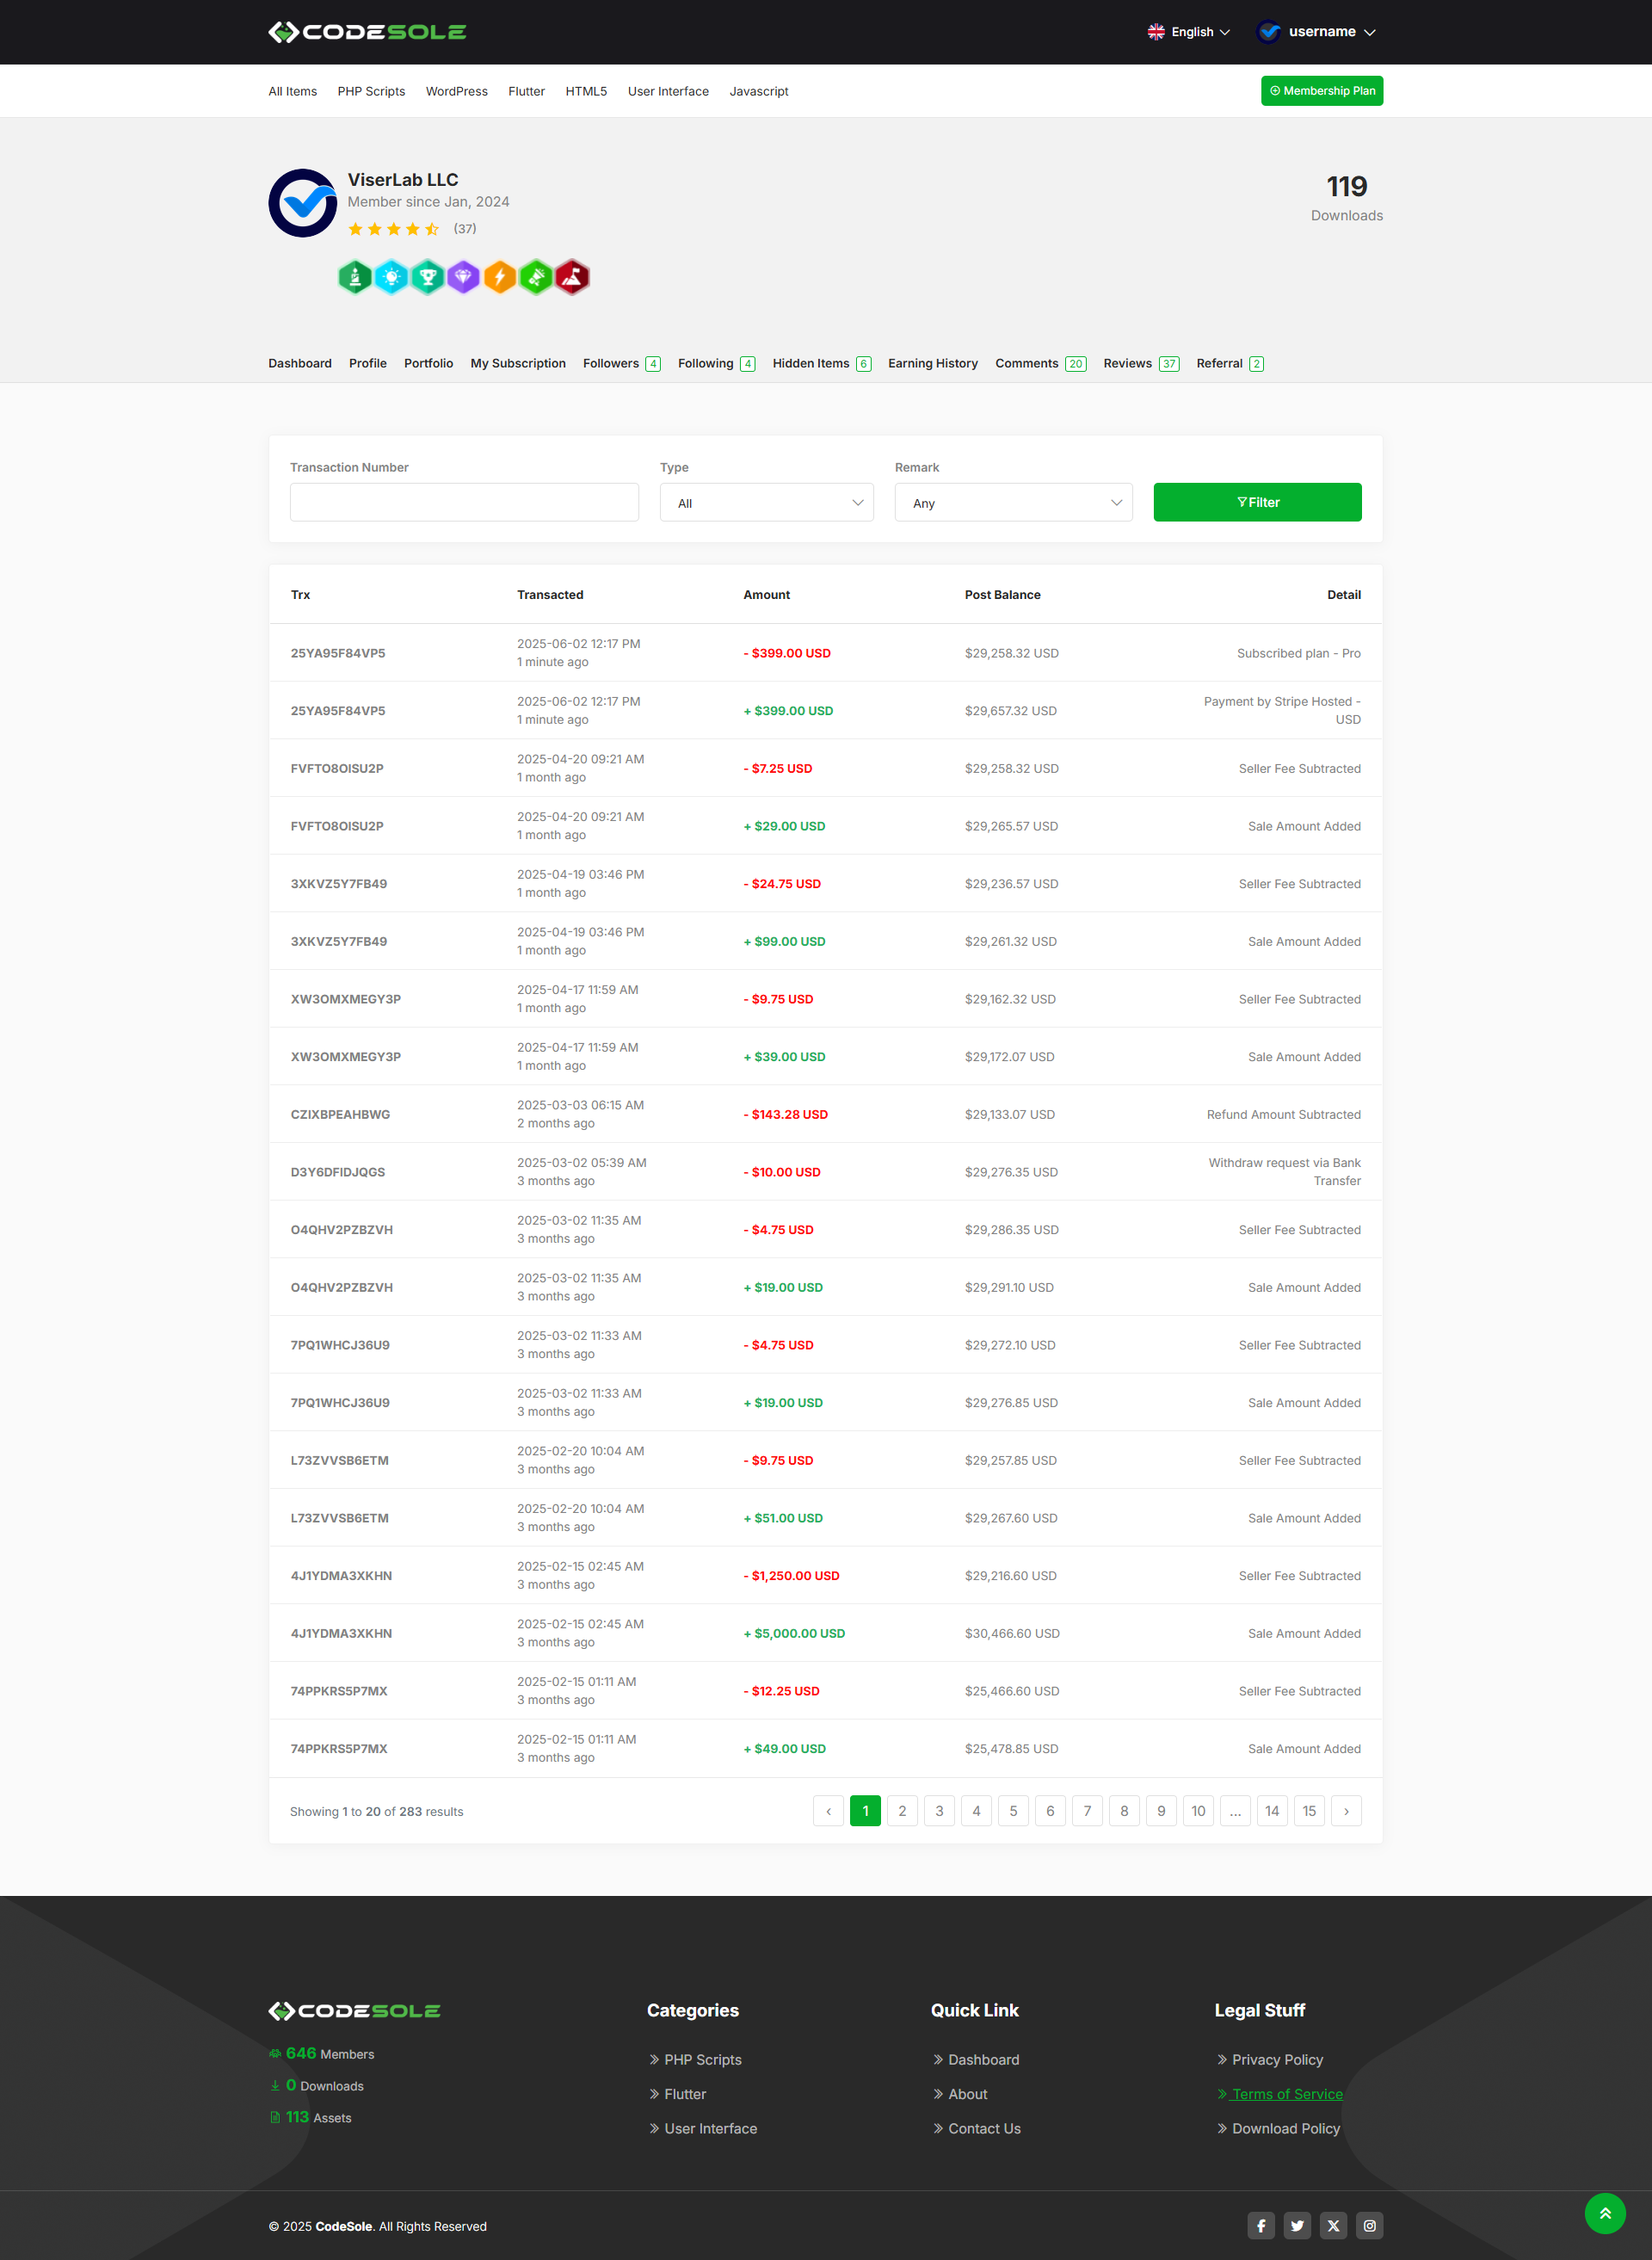Screen dimensions: 1652x2260
Task: Click the cyan light bulb badge
Action: 391,277
